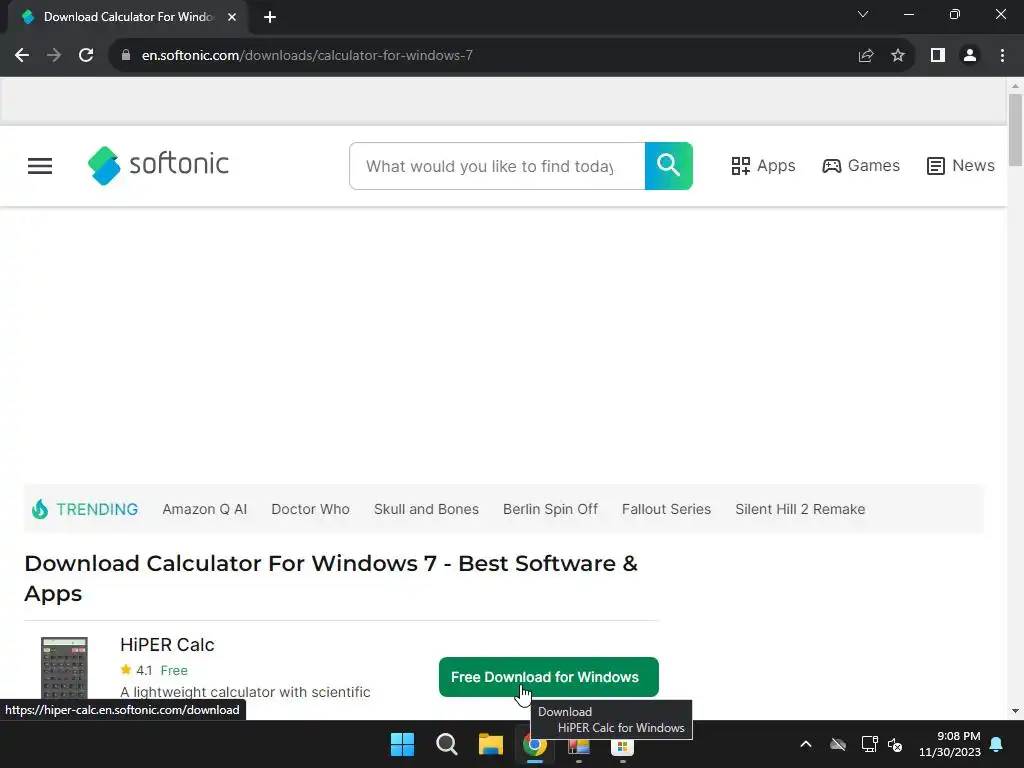Screen dimensions: 1024x768
Task: Click the scrollbar down arrow
Action: [x=1015, y=711]
